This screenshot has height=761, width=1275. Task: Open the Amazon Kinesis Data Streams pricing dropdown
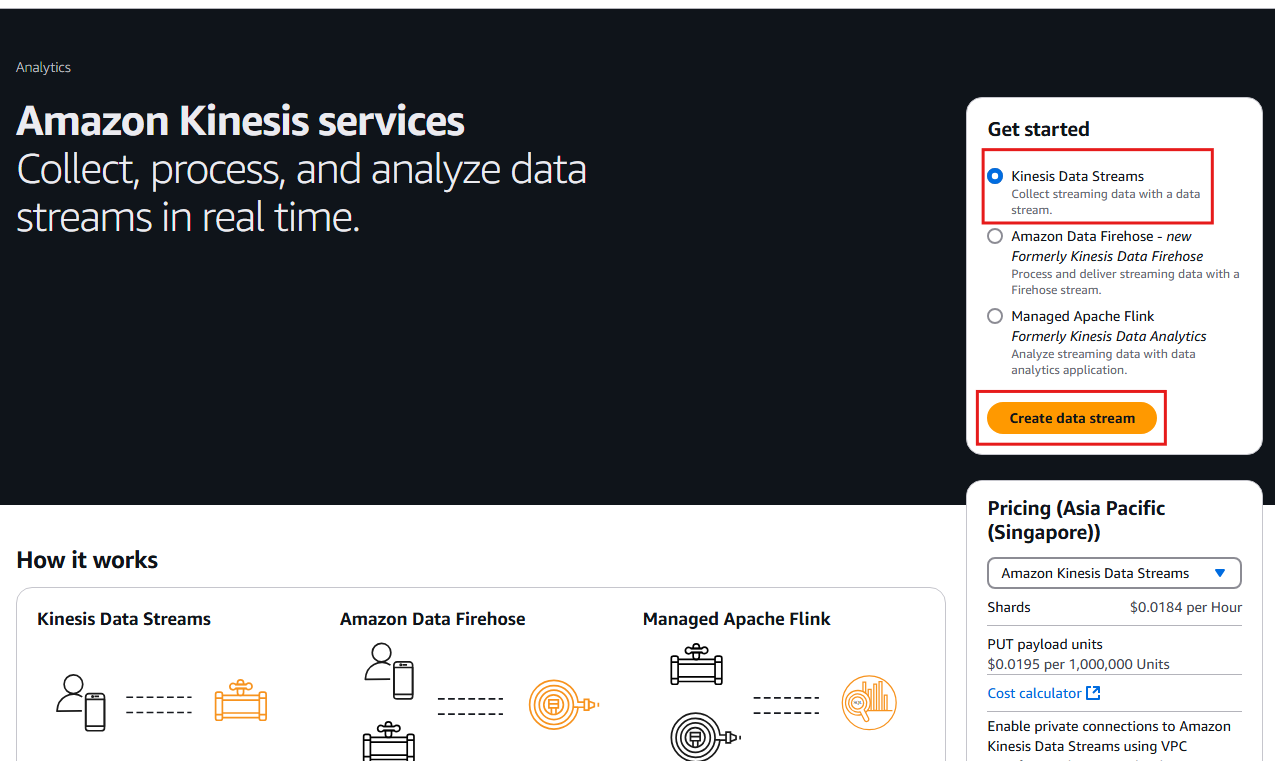pyautogui.click(x=1114, y=573)
